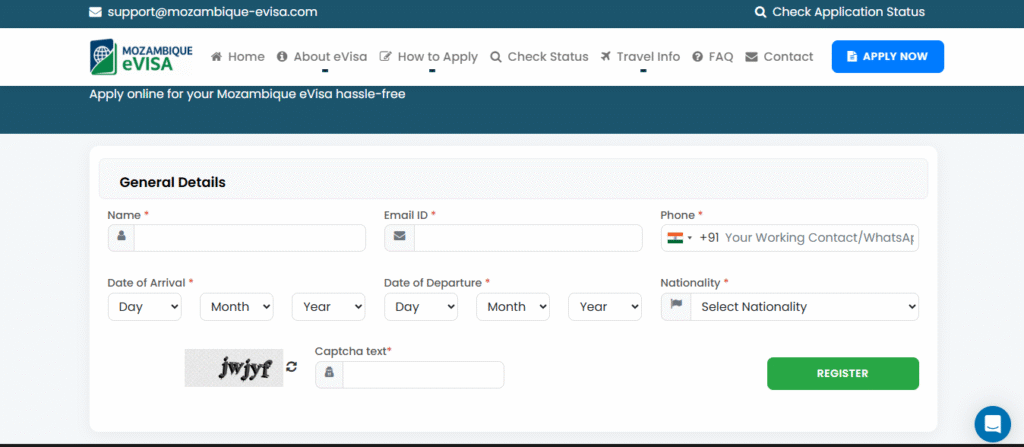
Task: Click the green REGISTER button
Action: (x=842, y=373)
